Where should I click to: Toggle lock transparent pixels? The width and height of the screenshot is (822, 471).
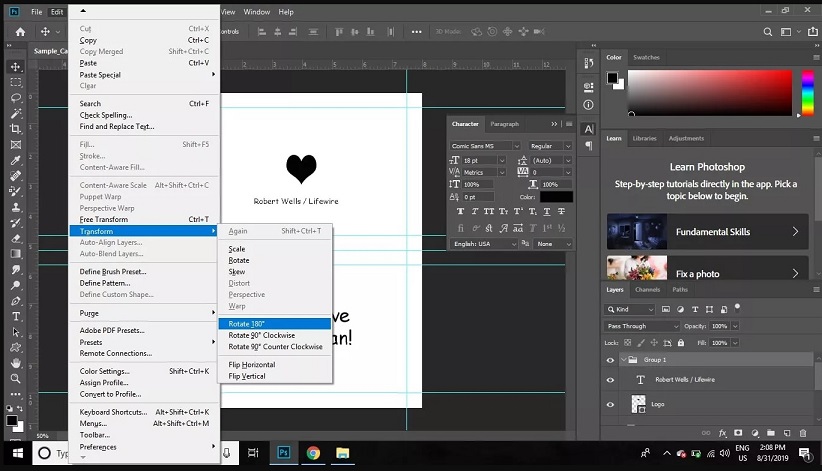click(x=628, y=343)
